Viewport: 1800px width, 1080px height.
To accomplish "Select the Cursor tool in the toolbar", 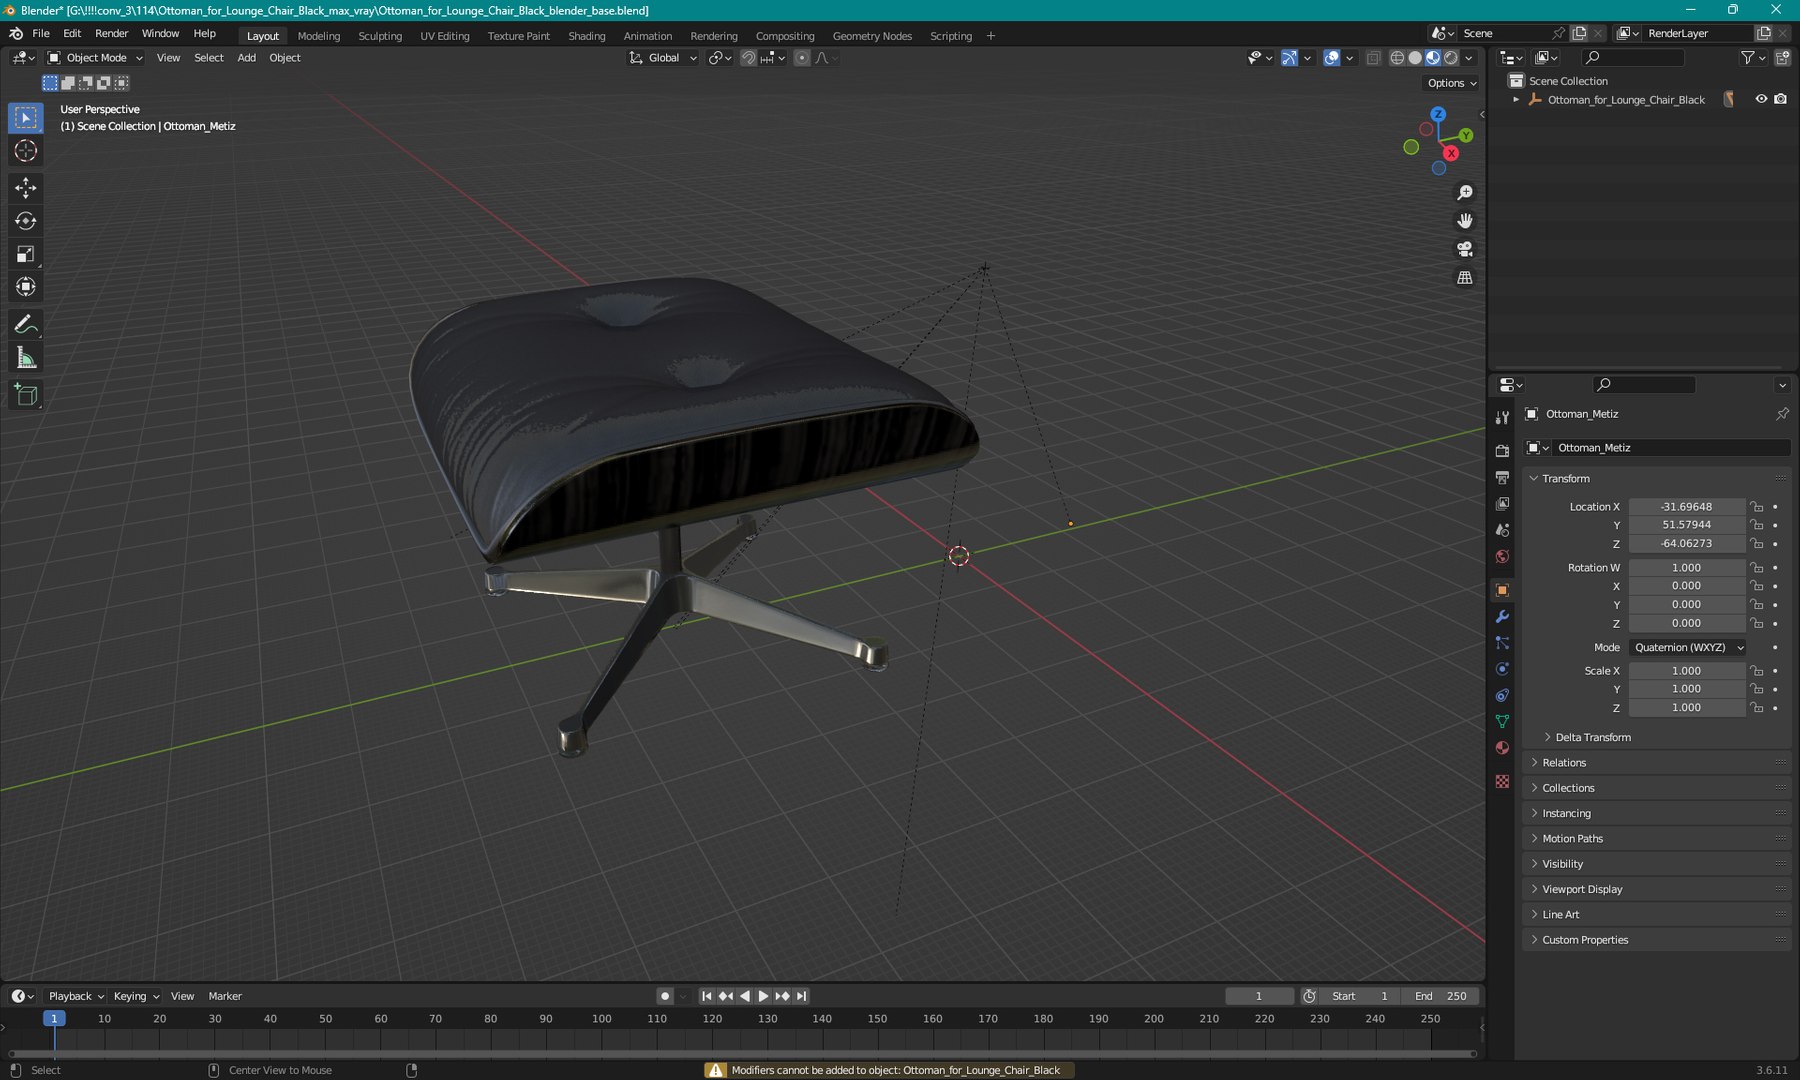I will click(26, 151).
